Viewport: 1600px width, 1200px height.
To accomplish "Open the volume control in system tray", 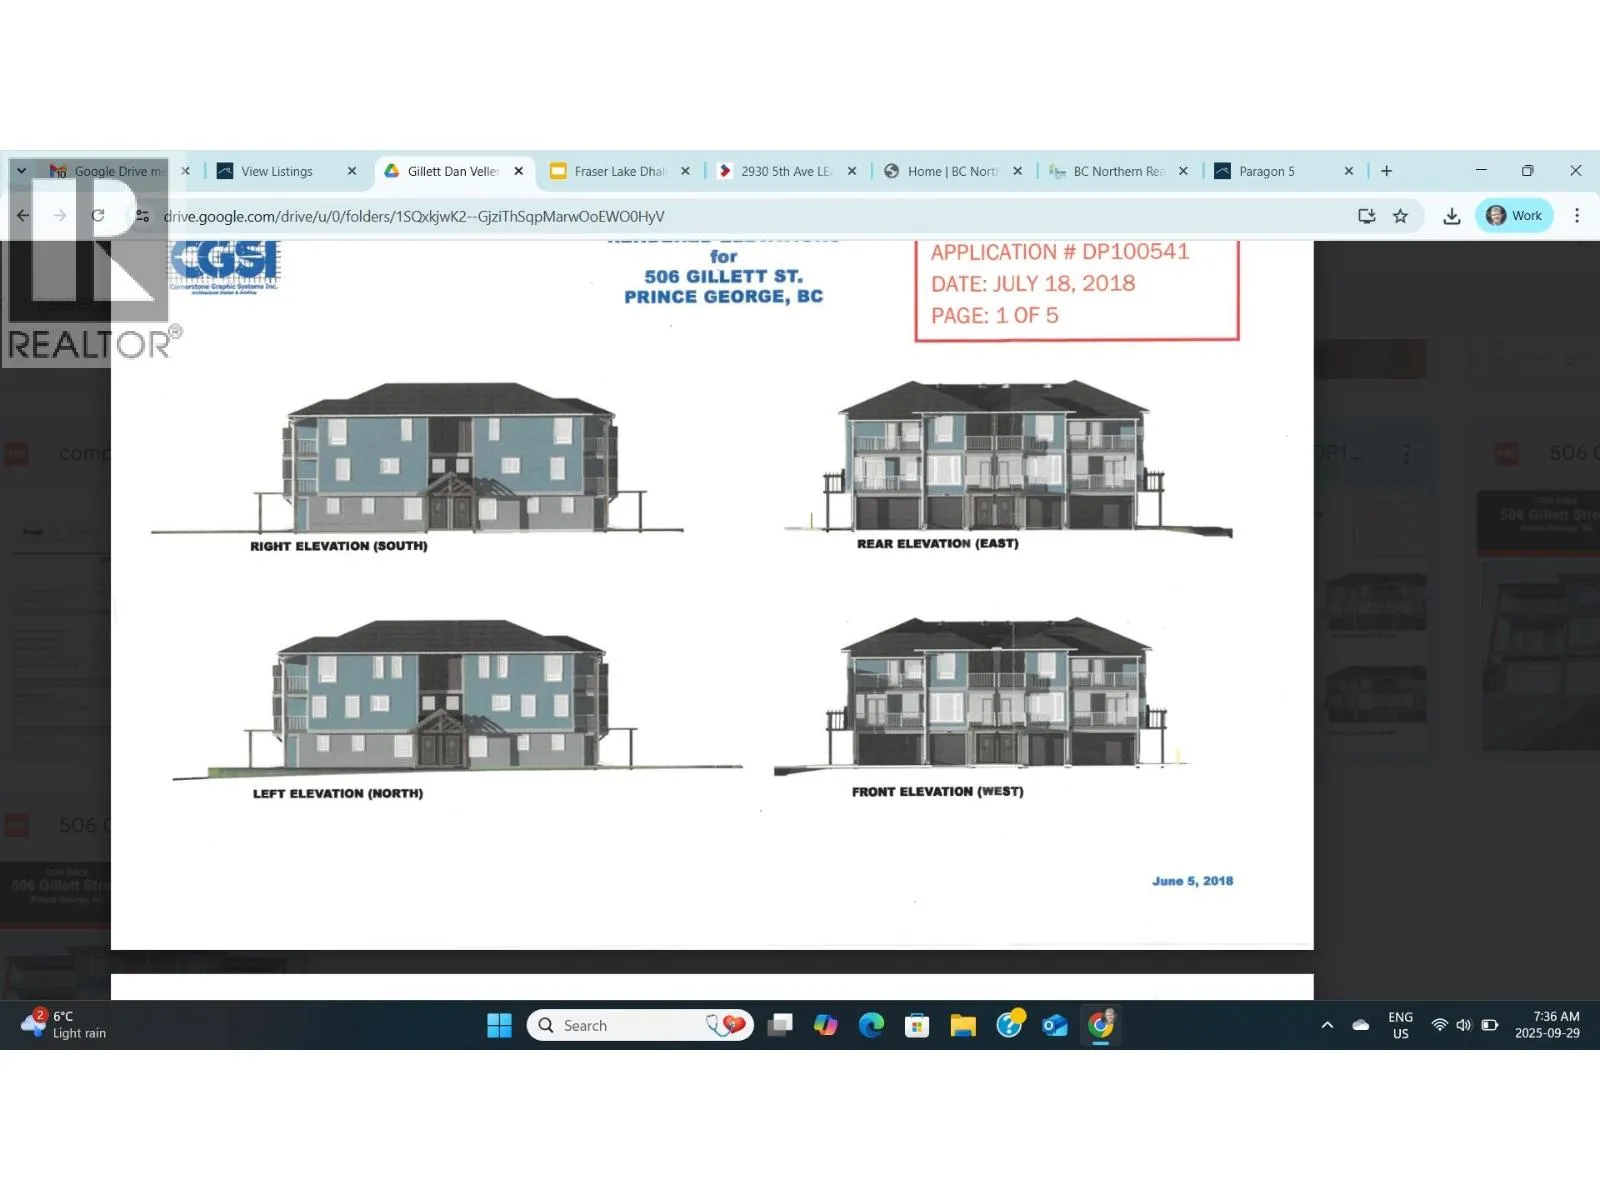I will pos(1464,1025).
